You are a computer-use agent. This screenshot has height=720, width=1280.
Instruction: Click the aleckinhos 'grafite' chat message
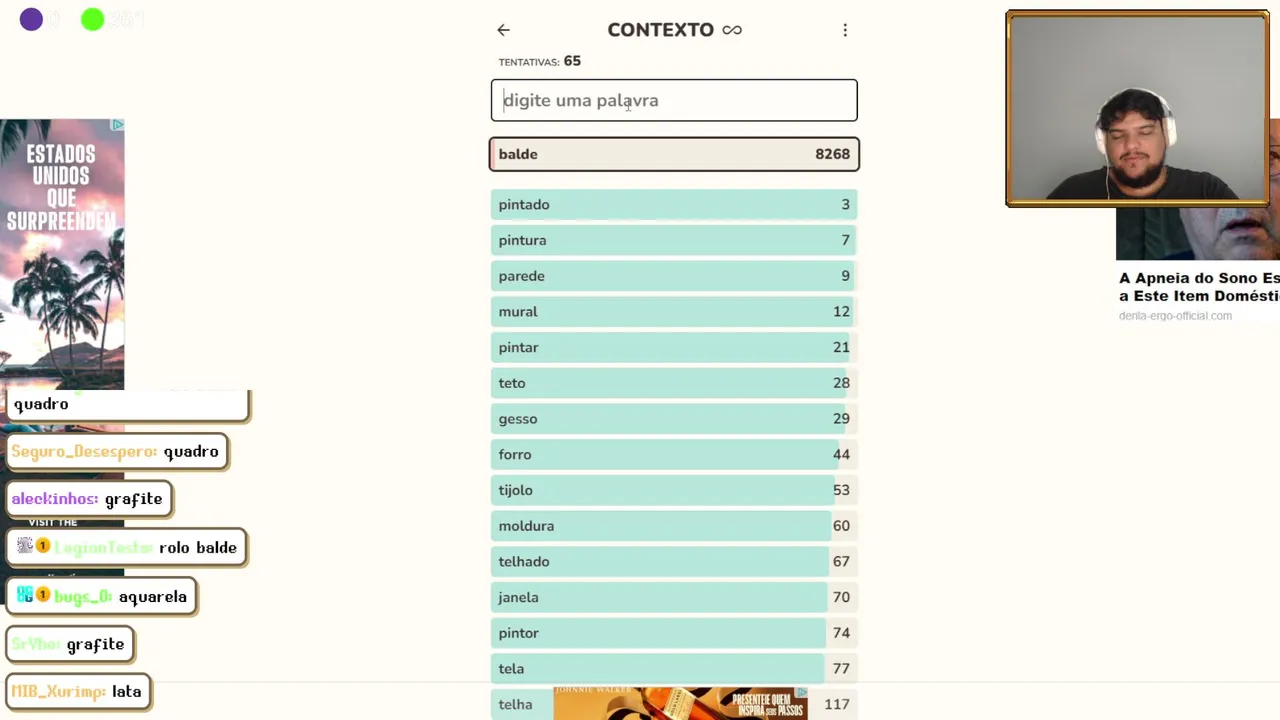[x=88, y=499]
